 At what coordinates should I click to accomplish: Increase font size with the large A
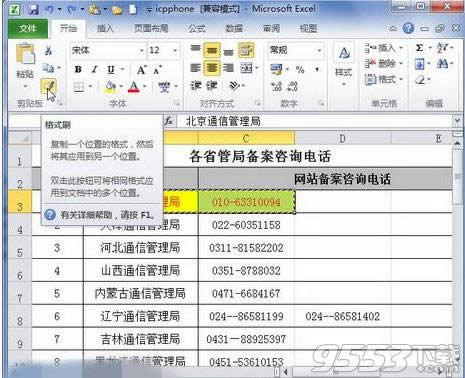pos(141,70)
